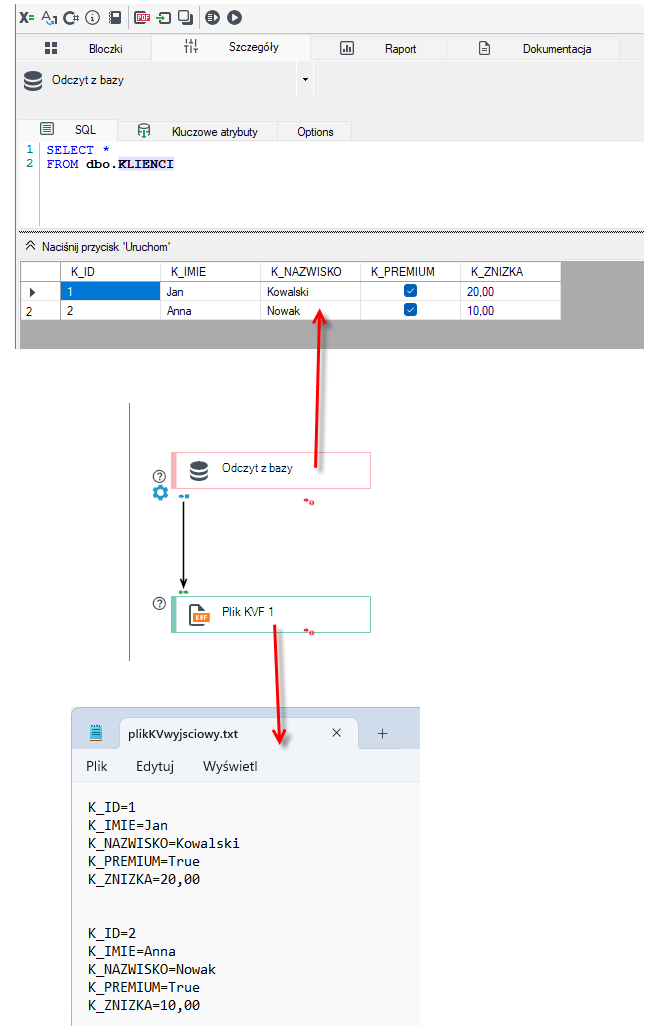This screenshot has height=1026, width=657.
Task: Open the Wyświetl menu in Notepad
Action: [x=230, y=766]
